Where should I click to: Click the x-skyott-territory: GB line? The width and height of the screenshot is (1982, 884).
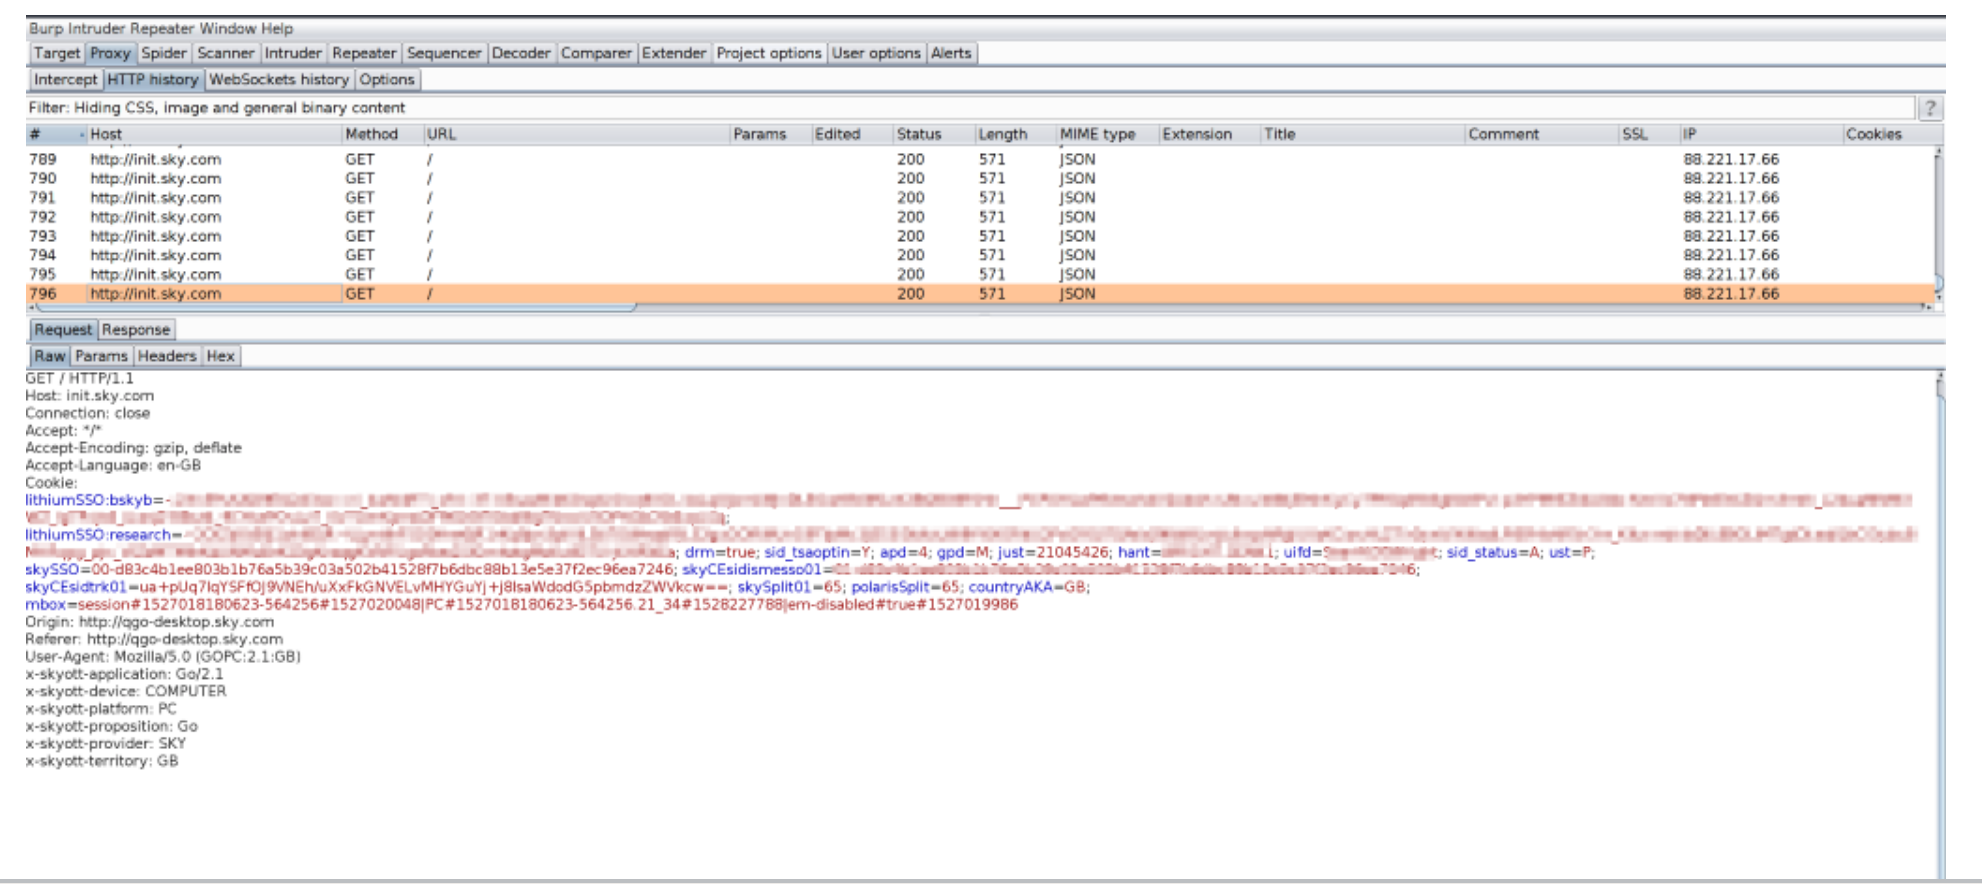[x=102, y=761]
